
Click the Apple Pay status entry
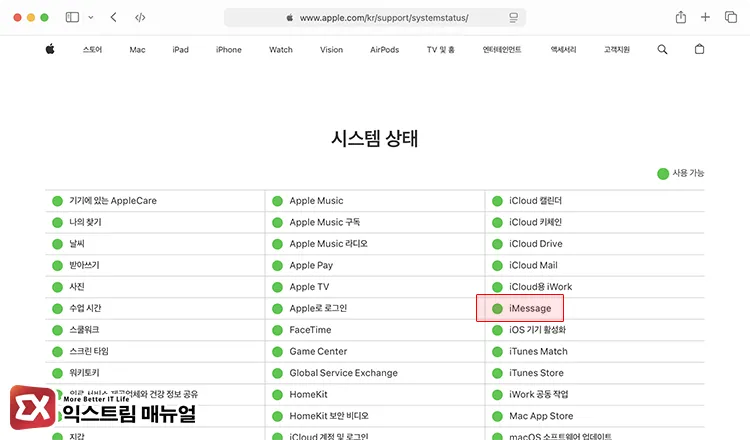pyautogui.click(x=311, y=265)
